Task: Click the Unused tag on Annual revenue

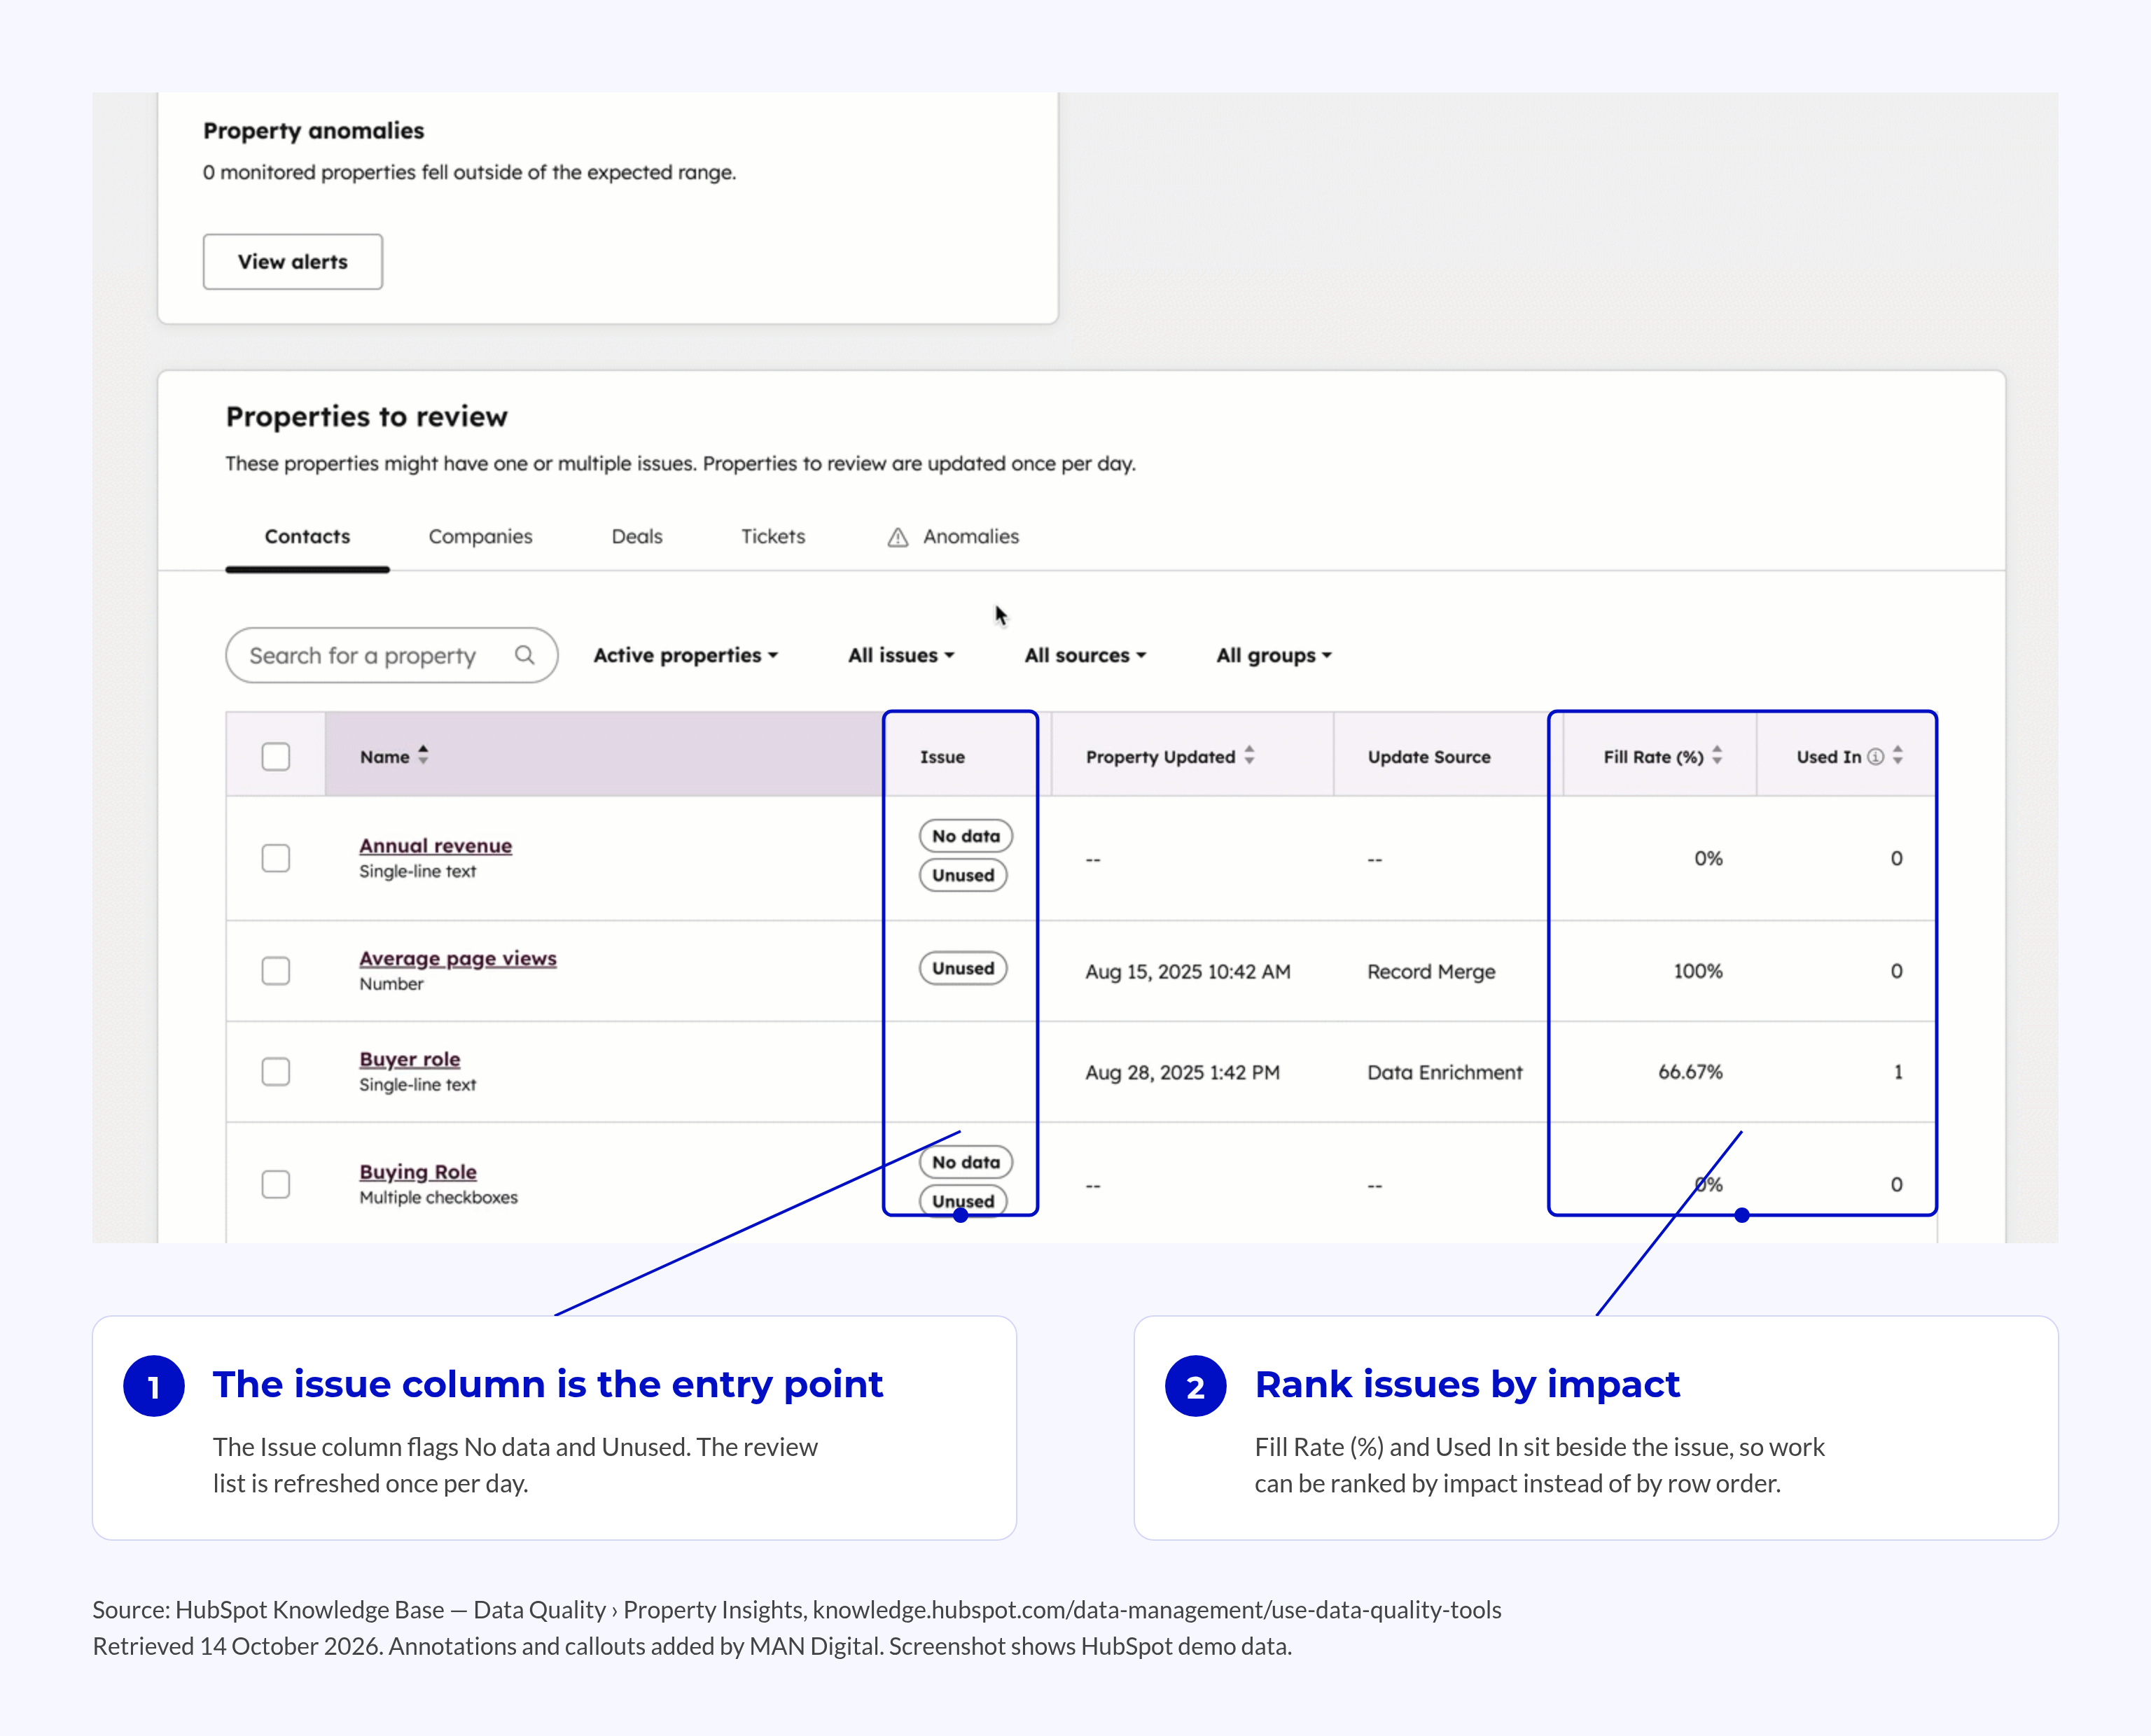Action: click(963, 875)
